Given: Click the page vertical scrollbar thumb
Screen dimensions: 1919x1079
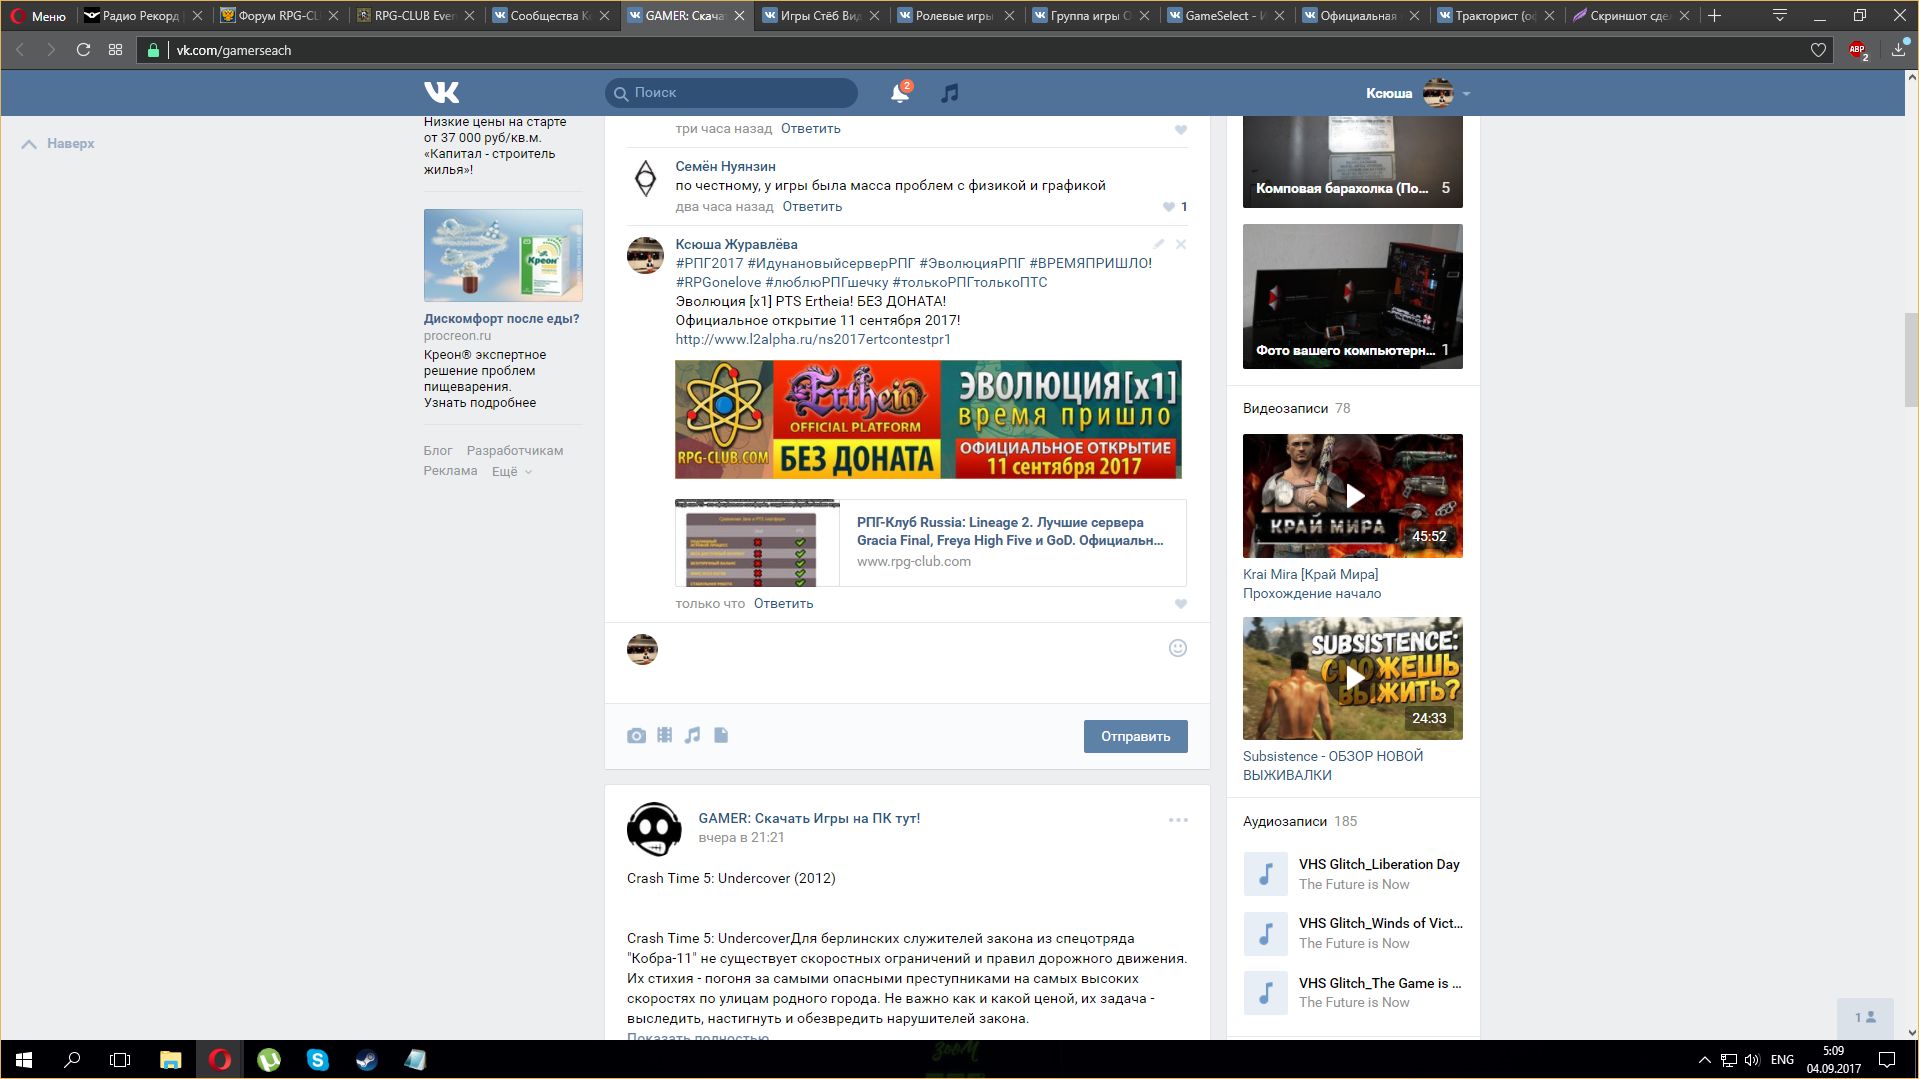Looking at the screenshot, I should coord(1911,360).
